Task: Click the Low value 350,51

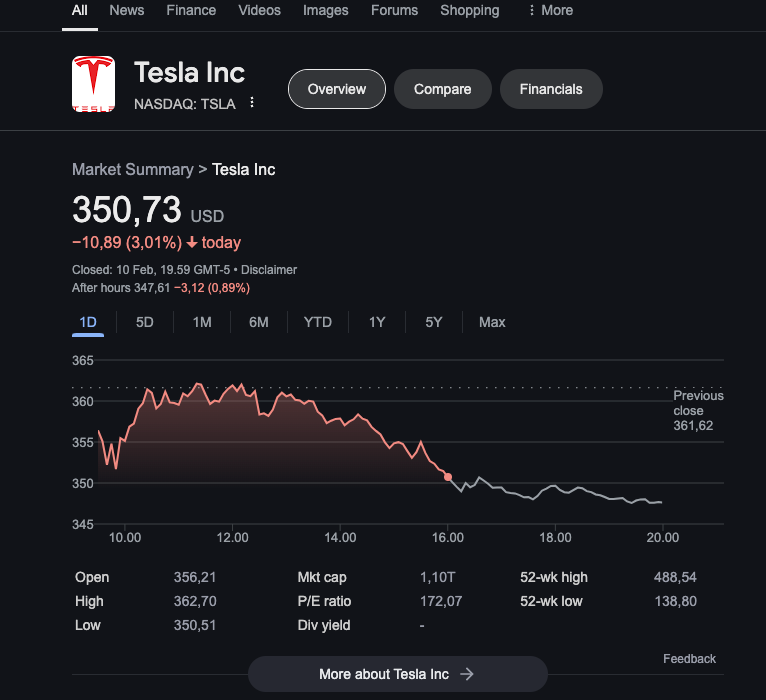Action: [195, 625]
